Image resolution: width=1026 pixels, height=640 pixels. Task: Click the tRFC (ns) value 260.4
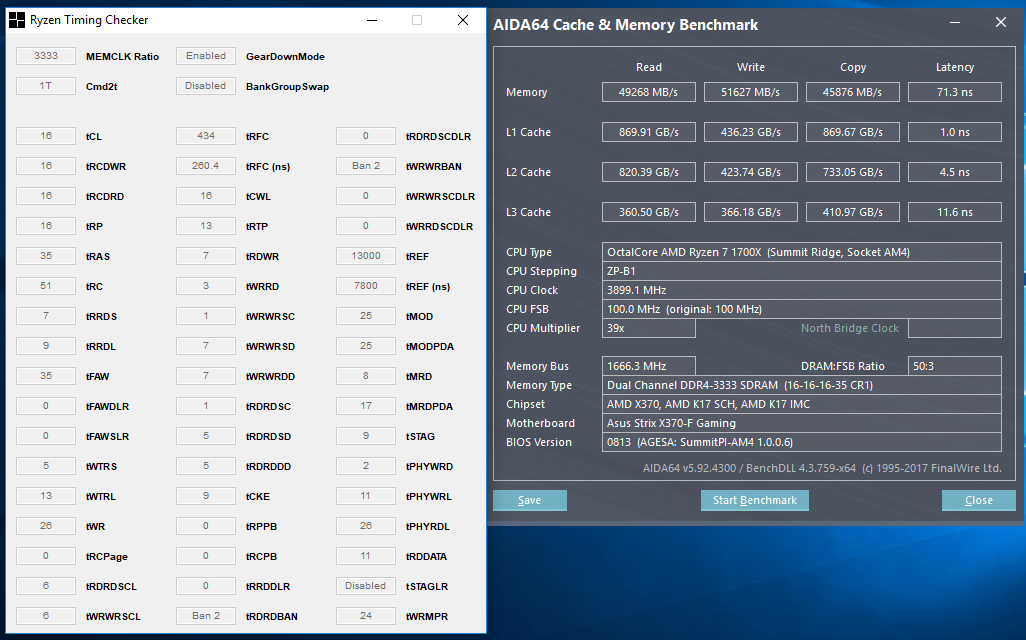coord(205,166)
